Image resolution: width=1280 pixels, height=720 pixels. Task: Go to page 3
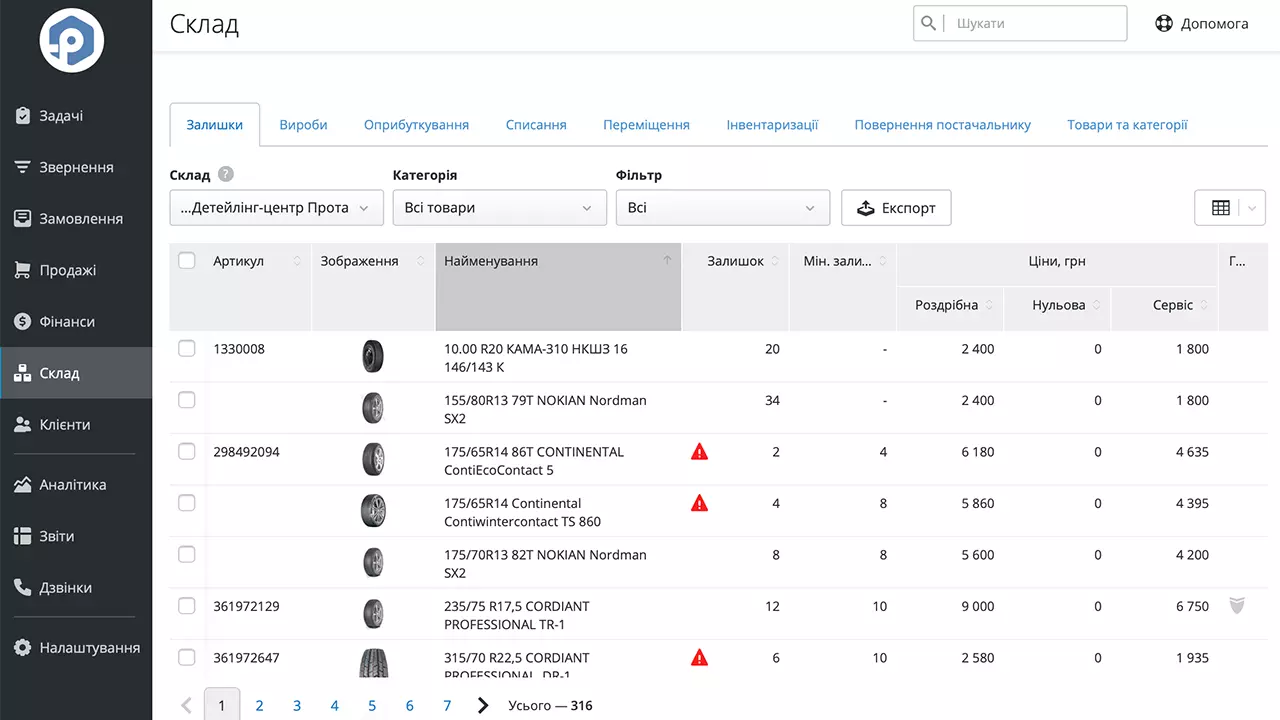[297, 705]
